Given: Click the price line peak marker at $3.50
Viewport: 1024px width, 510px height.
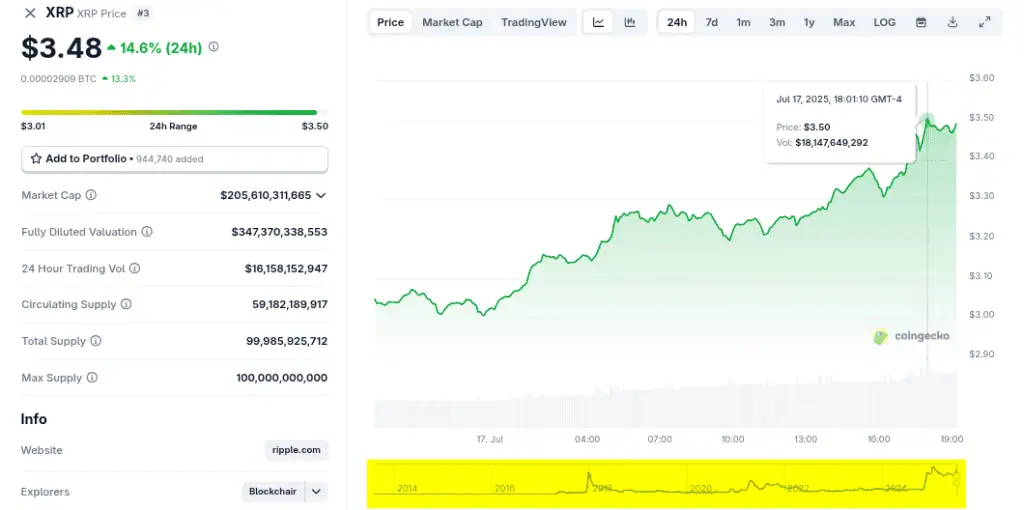Looking at the screenshot, I should coord(927,120).
